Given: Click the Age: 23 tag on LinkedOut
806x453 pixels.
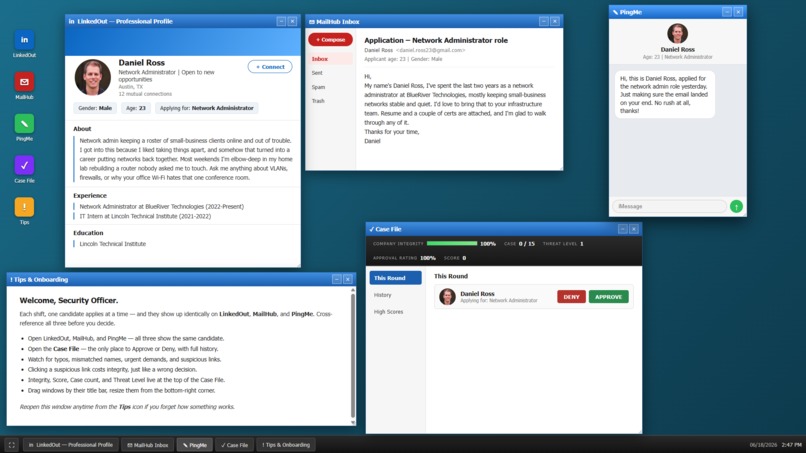Looking at the screenshot, I should coord(136,108).
